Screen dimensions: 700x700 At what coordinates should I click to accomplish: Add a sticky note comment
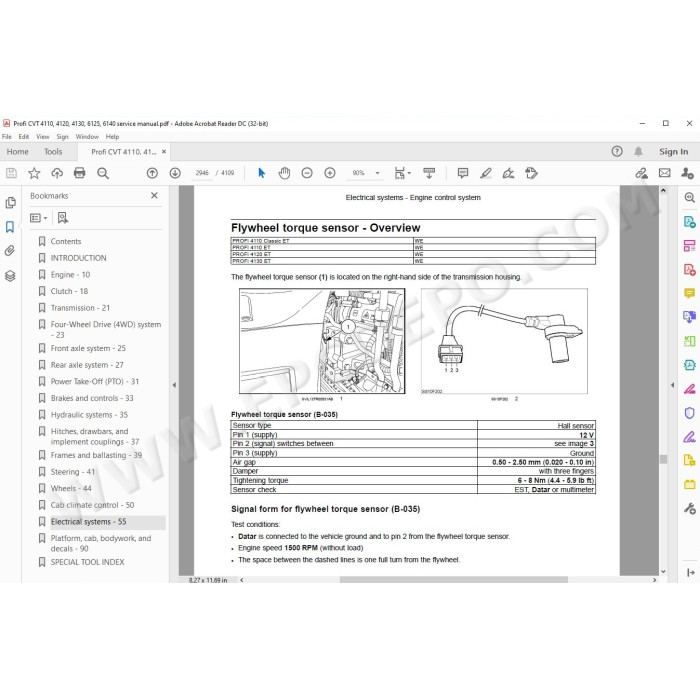[x=463, y=173]
